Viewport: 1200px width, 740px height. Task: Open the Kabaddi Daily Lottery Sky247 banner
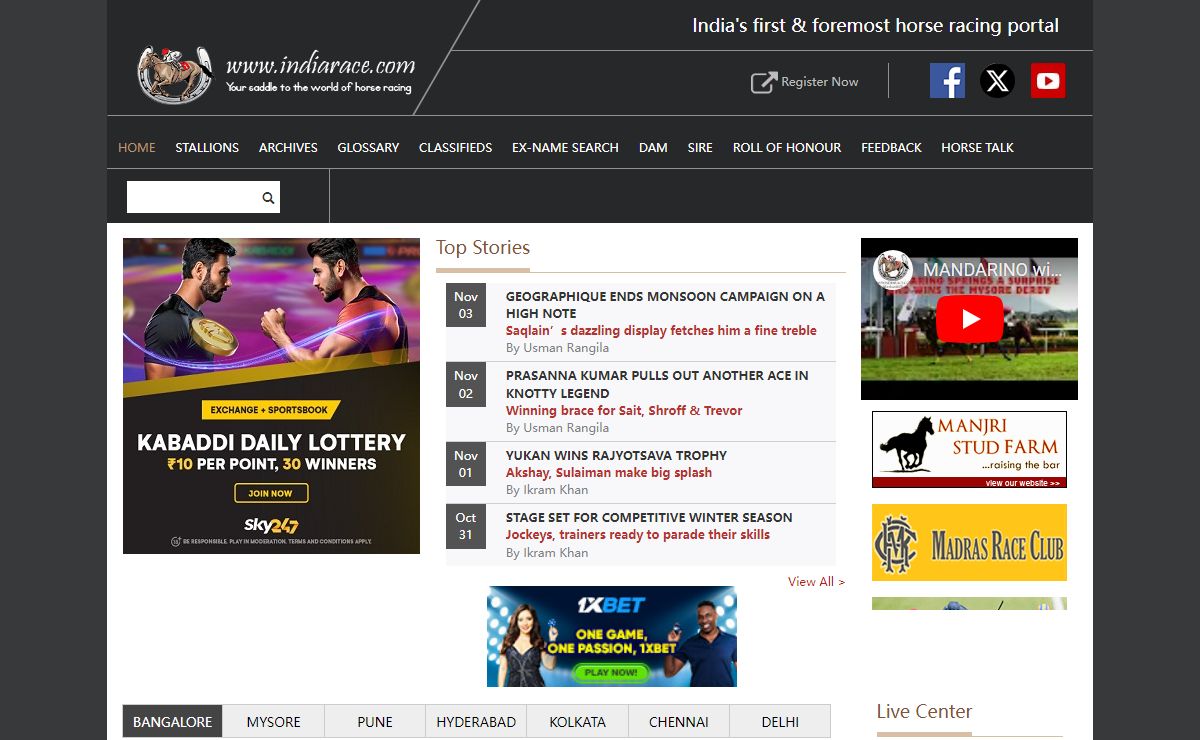tap(271, 396)
